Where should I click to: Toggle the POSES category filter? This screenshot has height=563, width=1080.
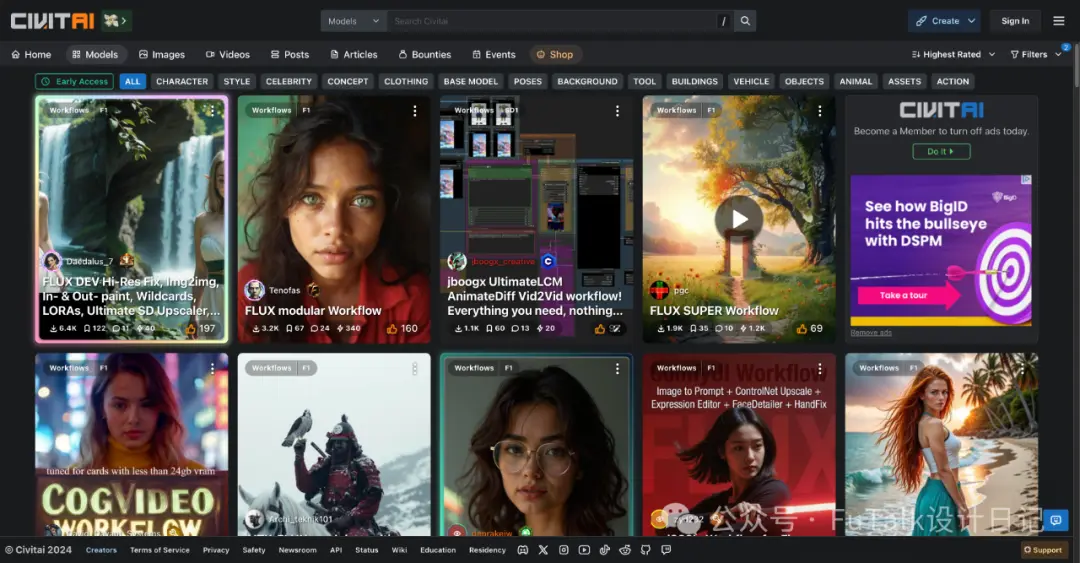(528, 81)
